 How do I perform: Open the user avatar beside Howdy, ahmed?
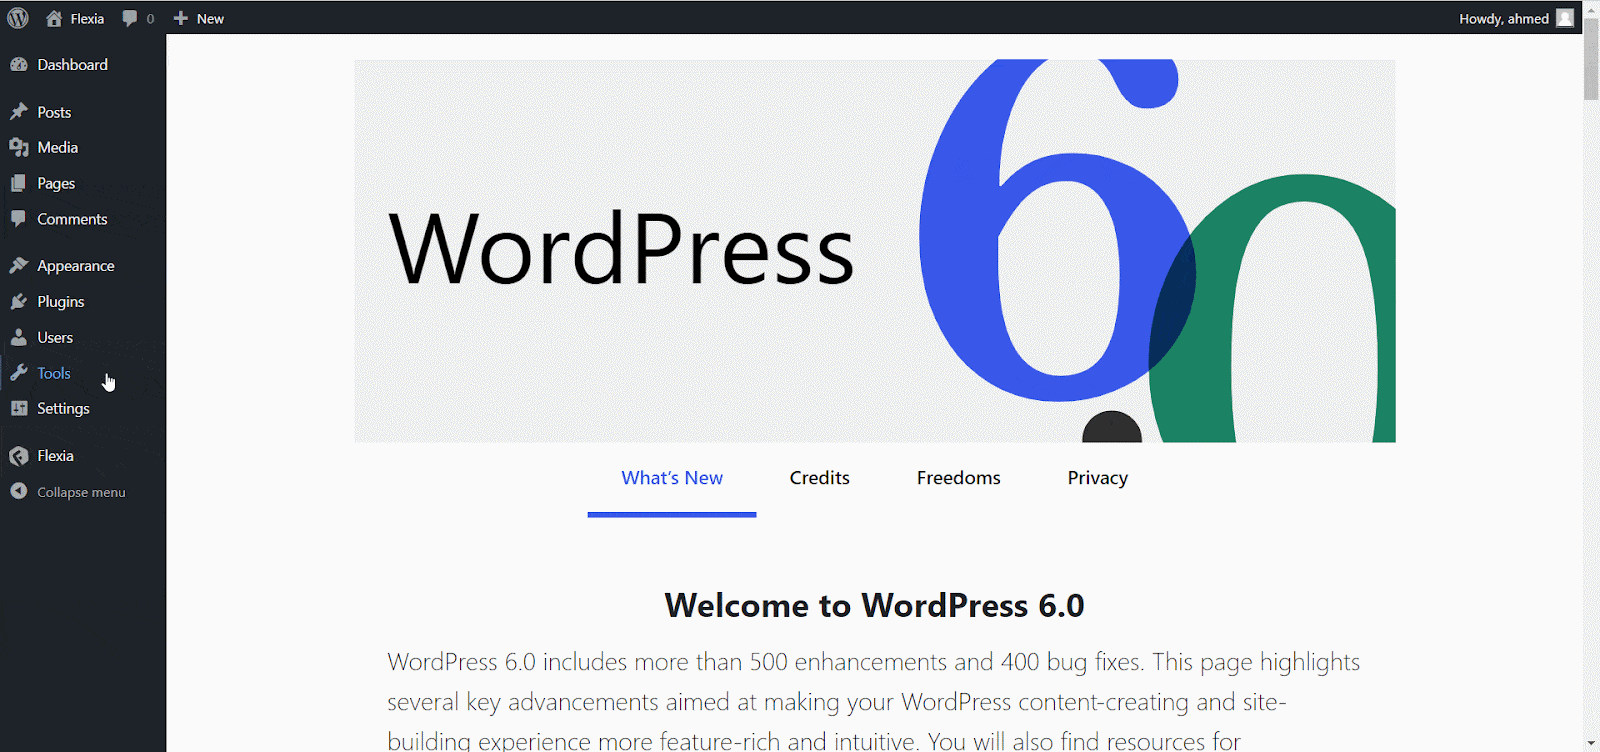point(1565,18)
